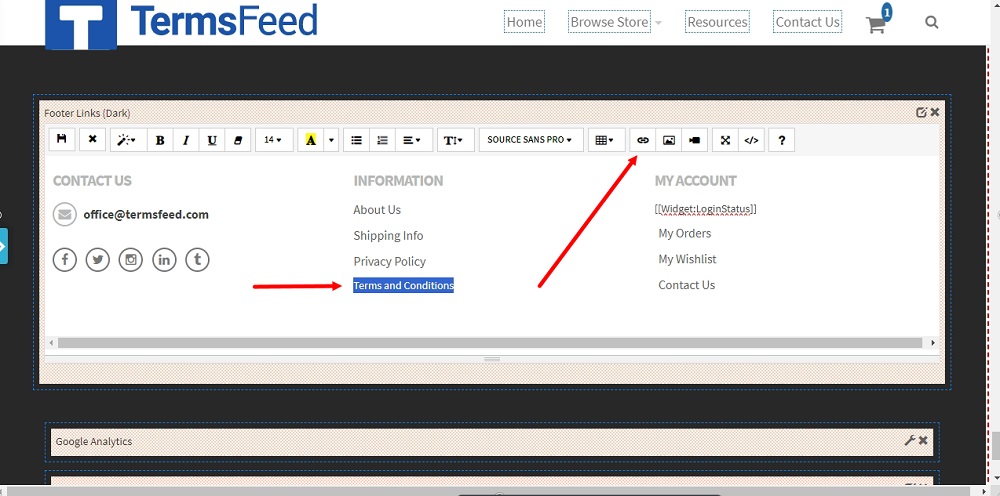Click the editor resize grip handle
The height and width of the screenshot is (496, 1000).
point(492,360)
